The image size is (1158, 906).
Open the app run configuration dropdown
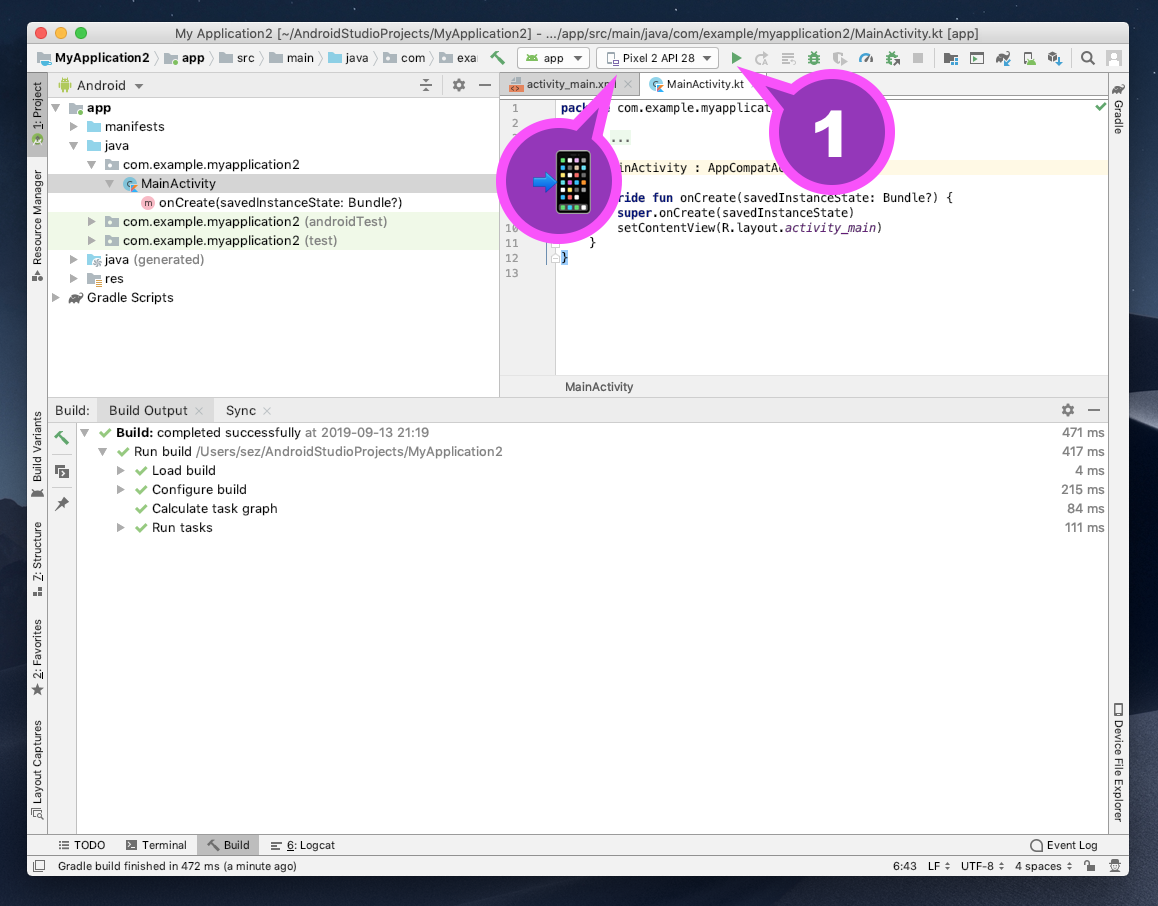553,58
